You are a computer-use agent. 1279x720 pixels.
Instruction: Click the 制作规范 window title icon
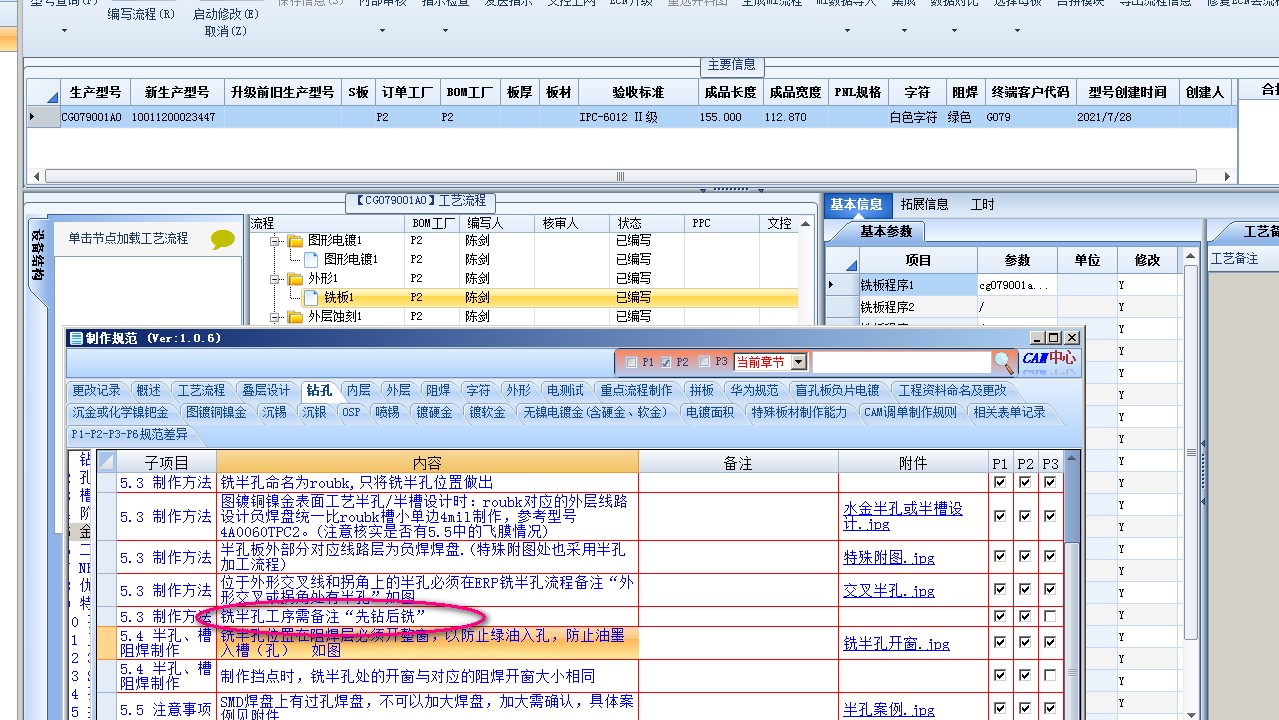(76, 338)
